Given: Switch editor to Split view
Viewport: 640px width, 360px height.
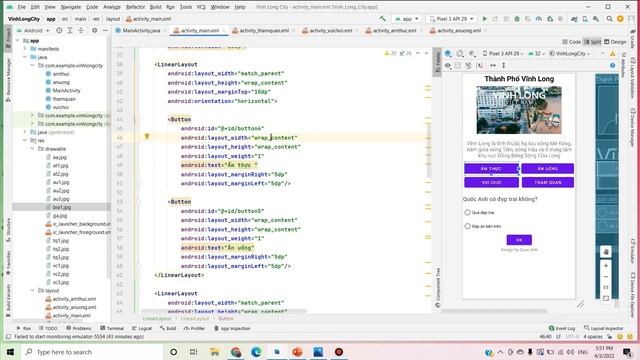Looking at the screenshot, I should click(x=593, y=42).
